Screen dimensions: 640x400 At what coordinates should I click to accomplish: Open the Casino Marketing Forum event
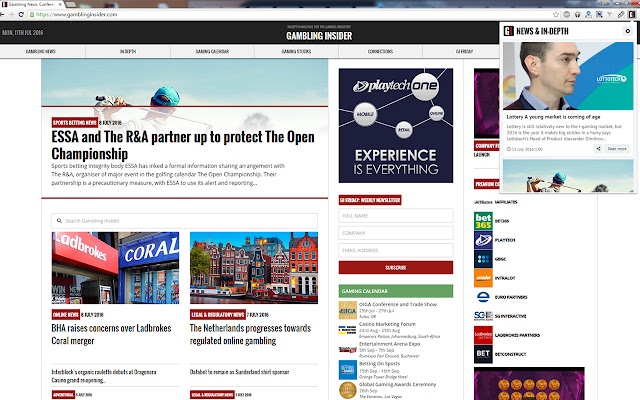pos(387,324)
